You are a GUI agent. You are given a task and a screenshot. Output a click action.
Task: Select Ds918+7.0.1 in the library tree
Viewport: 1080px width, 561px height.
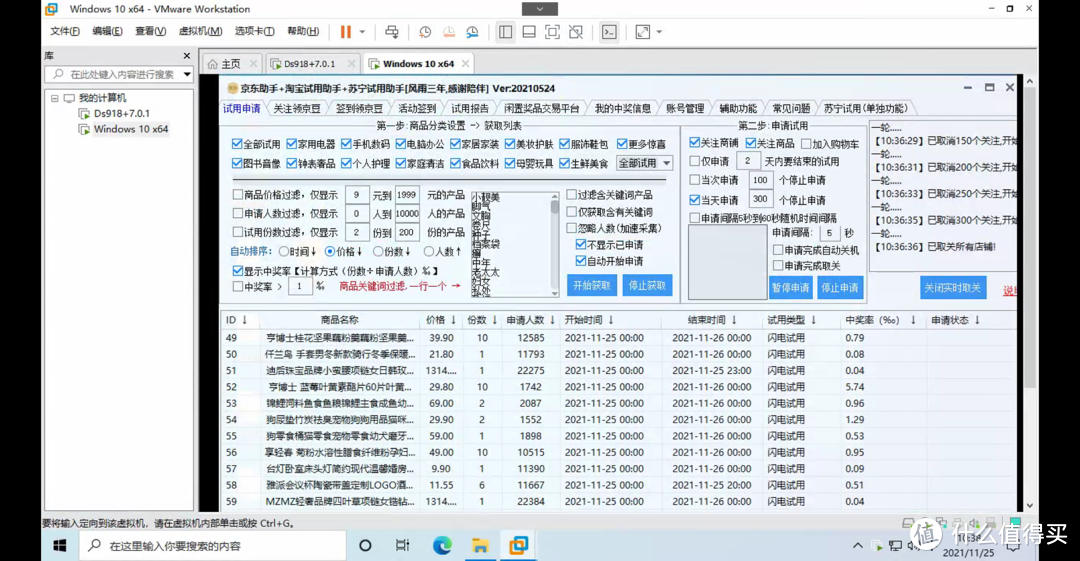pyautogui.click(x=121, y=113)
